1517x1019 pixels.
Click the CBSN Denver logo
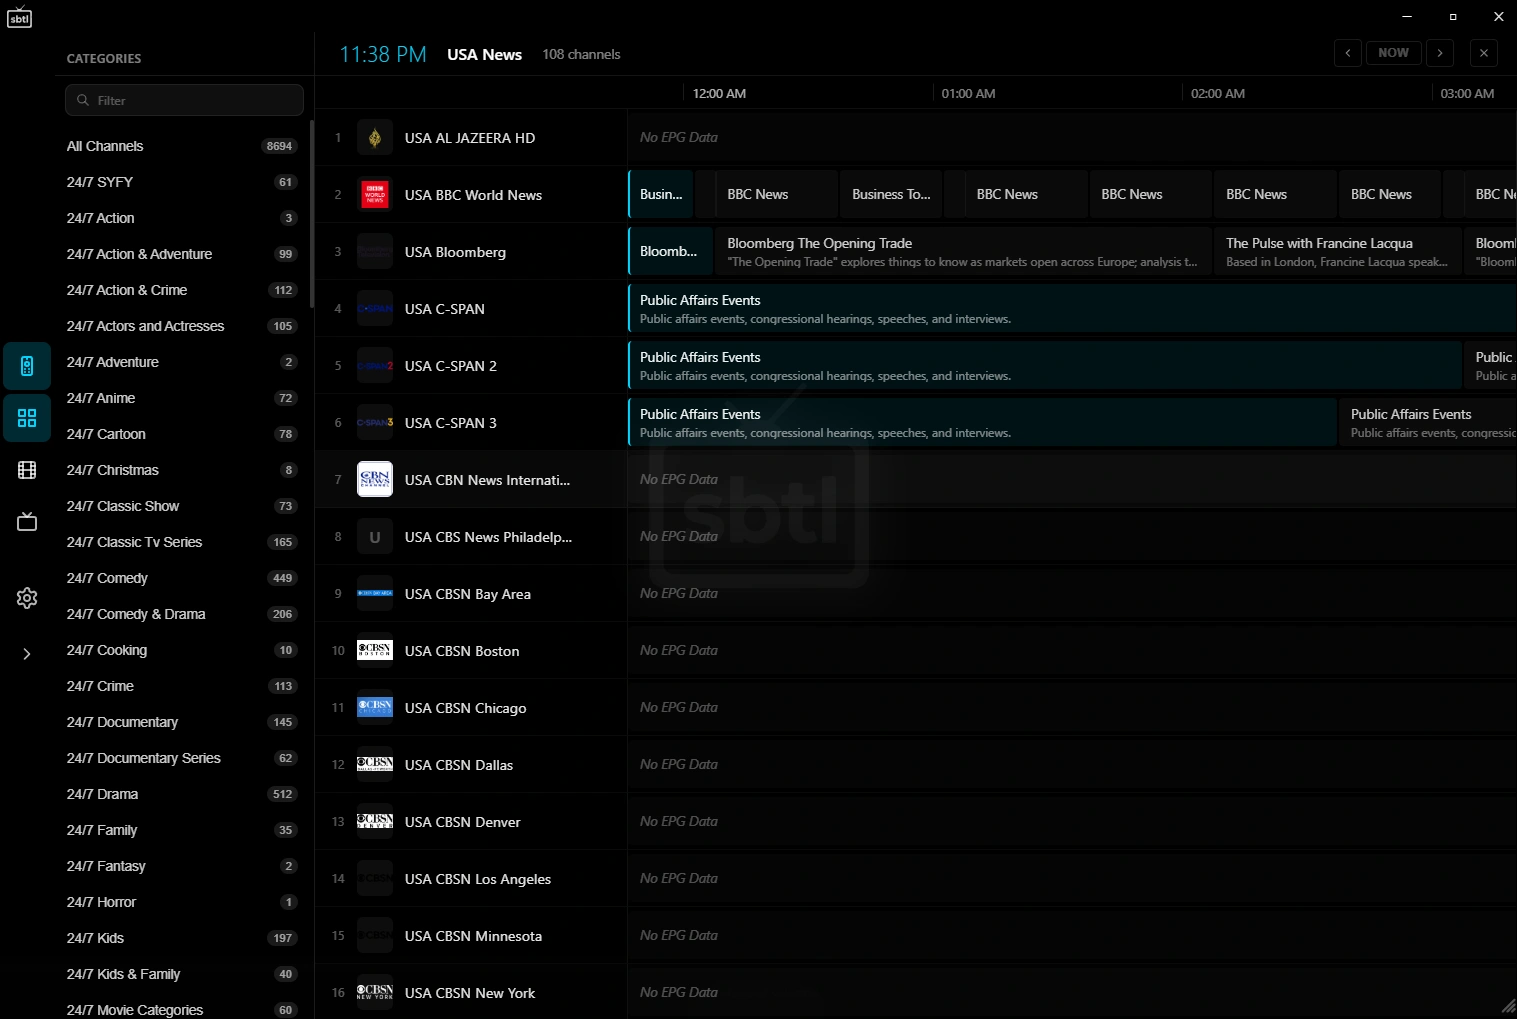375,822
